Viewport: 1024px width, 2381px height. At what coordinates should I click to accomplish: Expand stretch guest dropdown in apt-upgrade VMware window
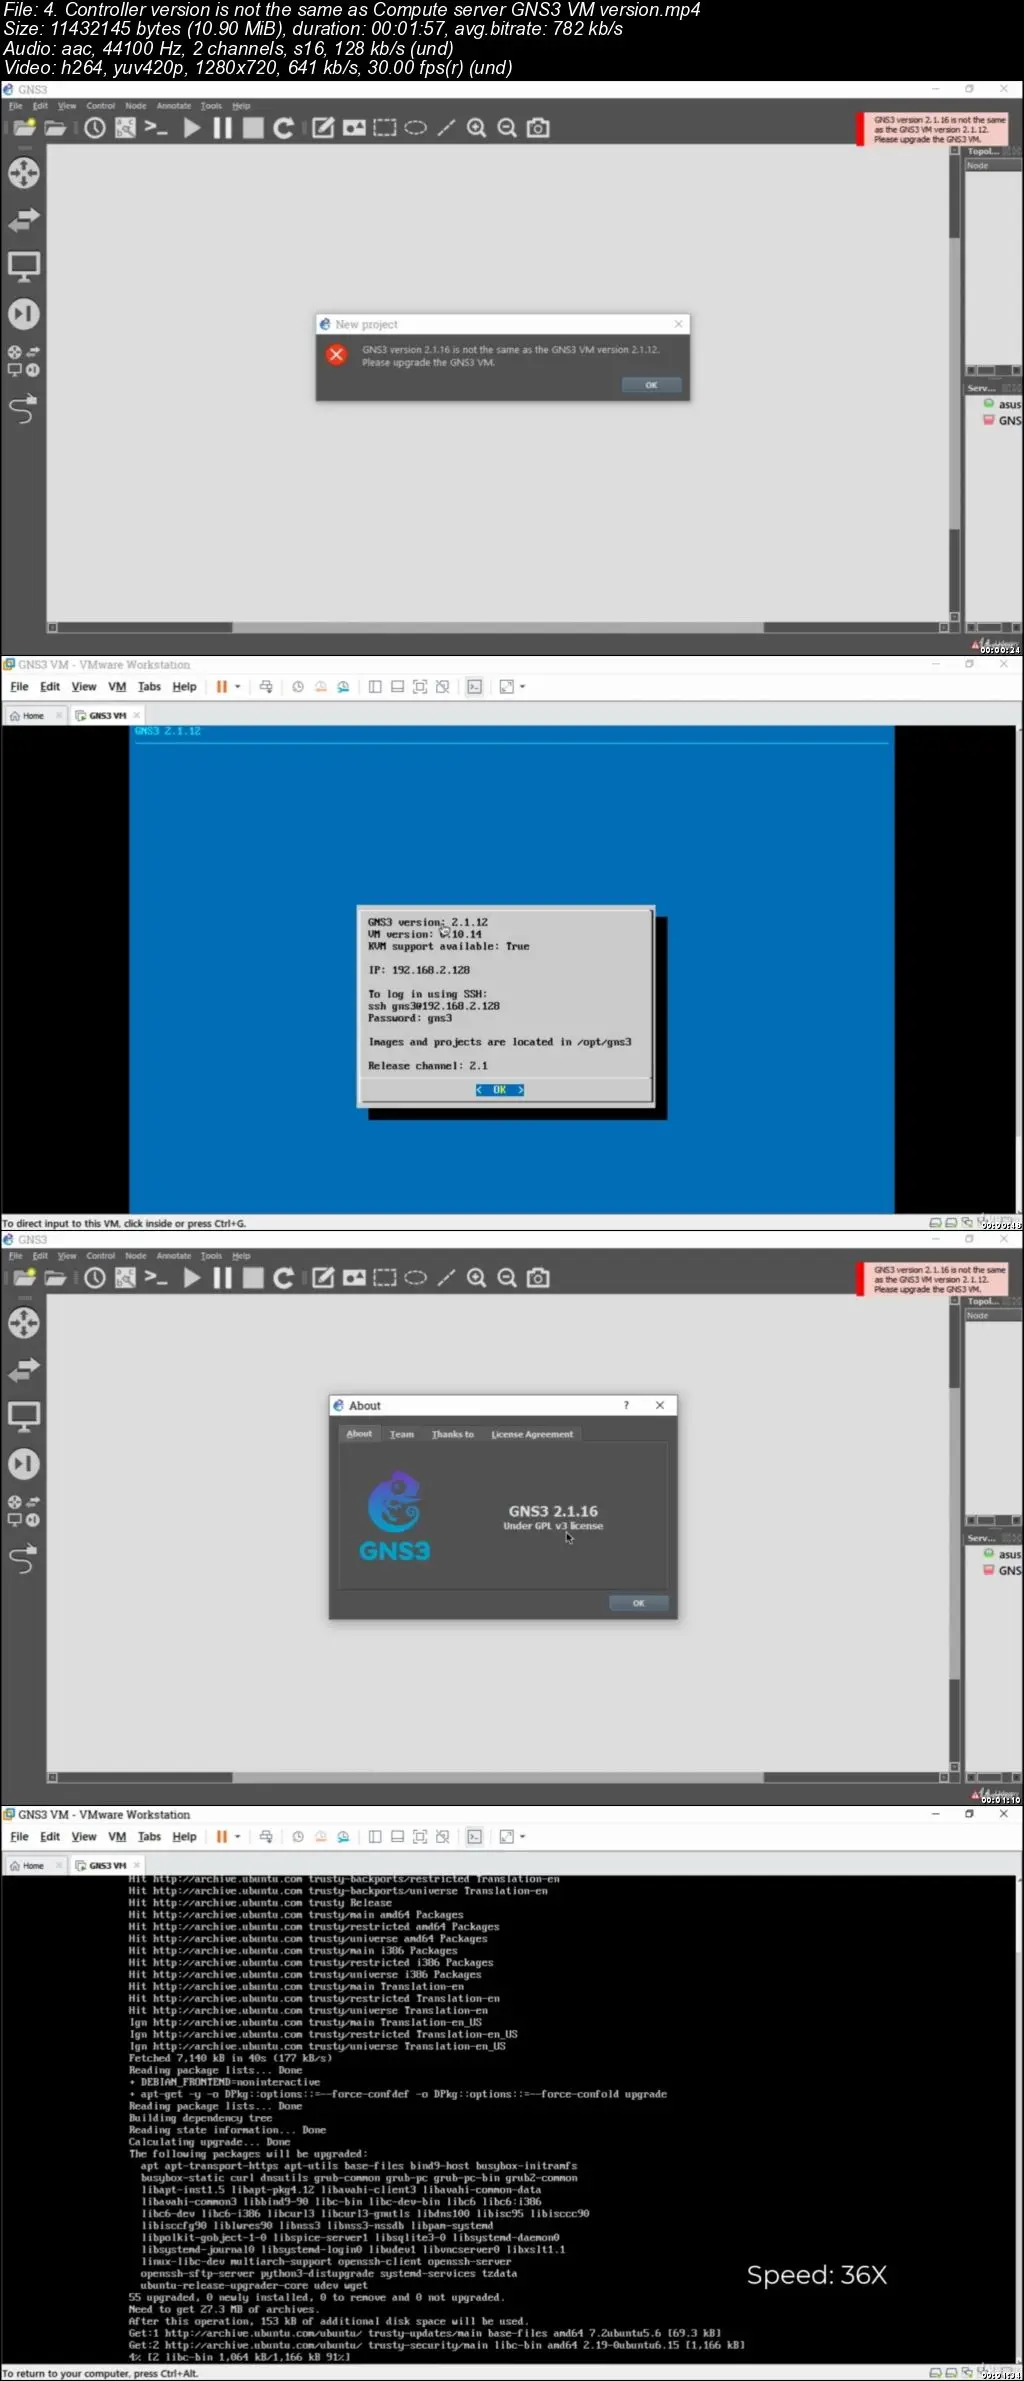[522, 1837]
